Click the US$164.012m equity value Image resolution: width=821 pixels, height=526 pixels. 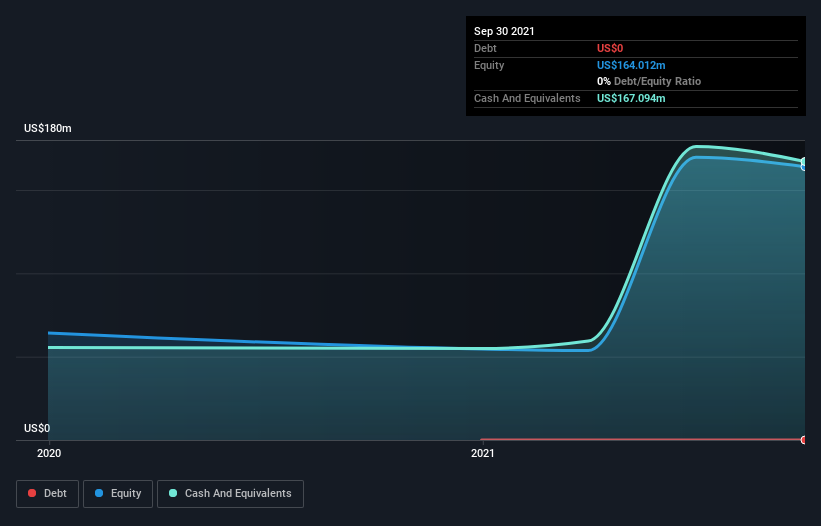tap(631, 65)
